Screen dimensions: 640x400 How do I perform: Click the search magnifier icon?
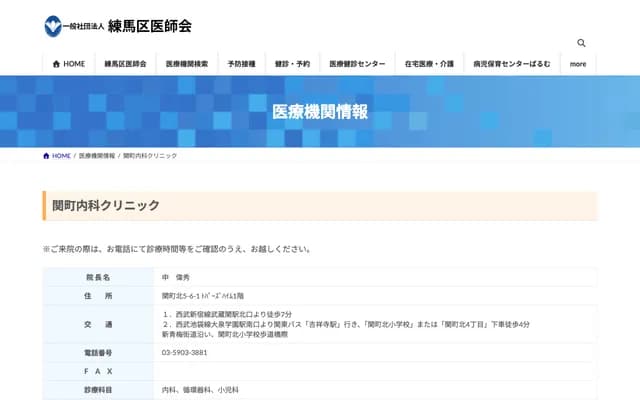tap(581, 43)
